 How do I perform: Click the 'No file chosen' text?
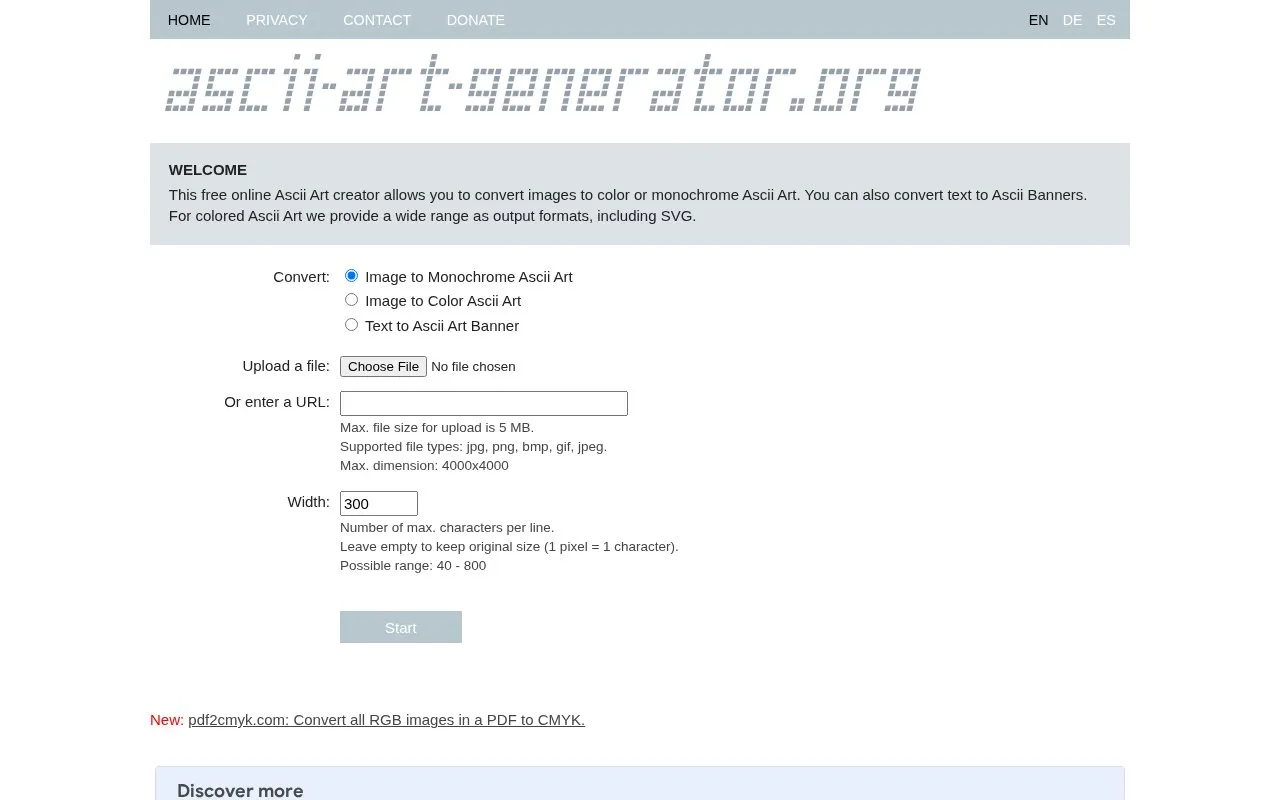[x=474, y=367]
